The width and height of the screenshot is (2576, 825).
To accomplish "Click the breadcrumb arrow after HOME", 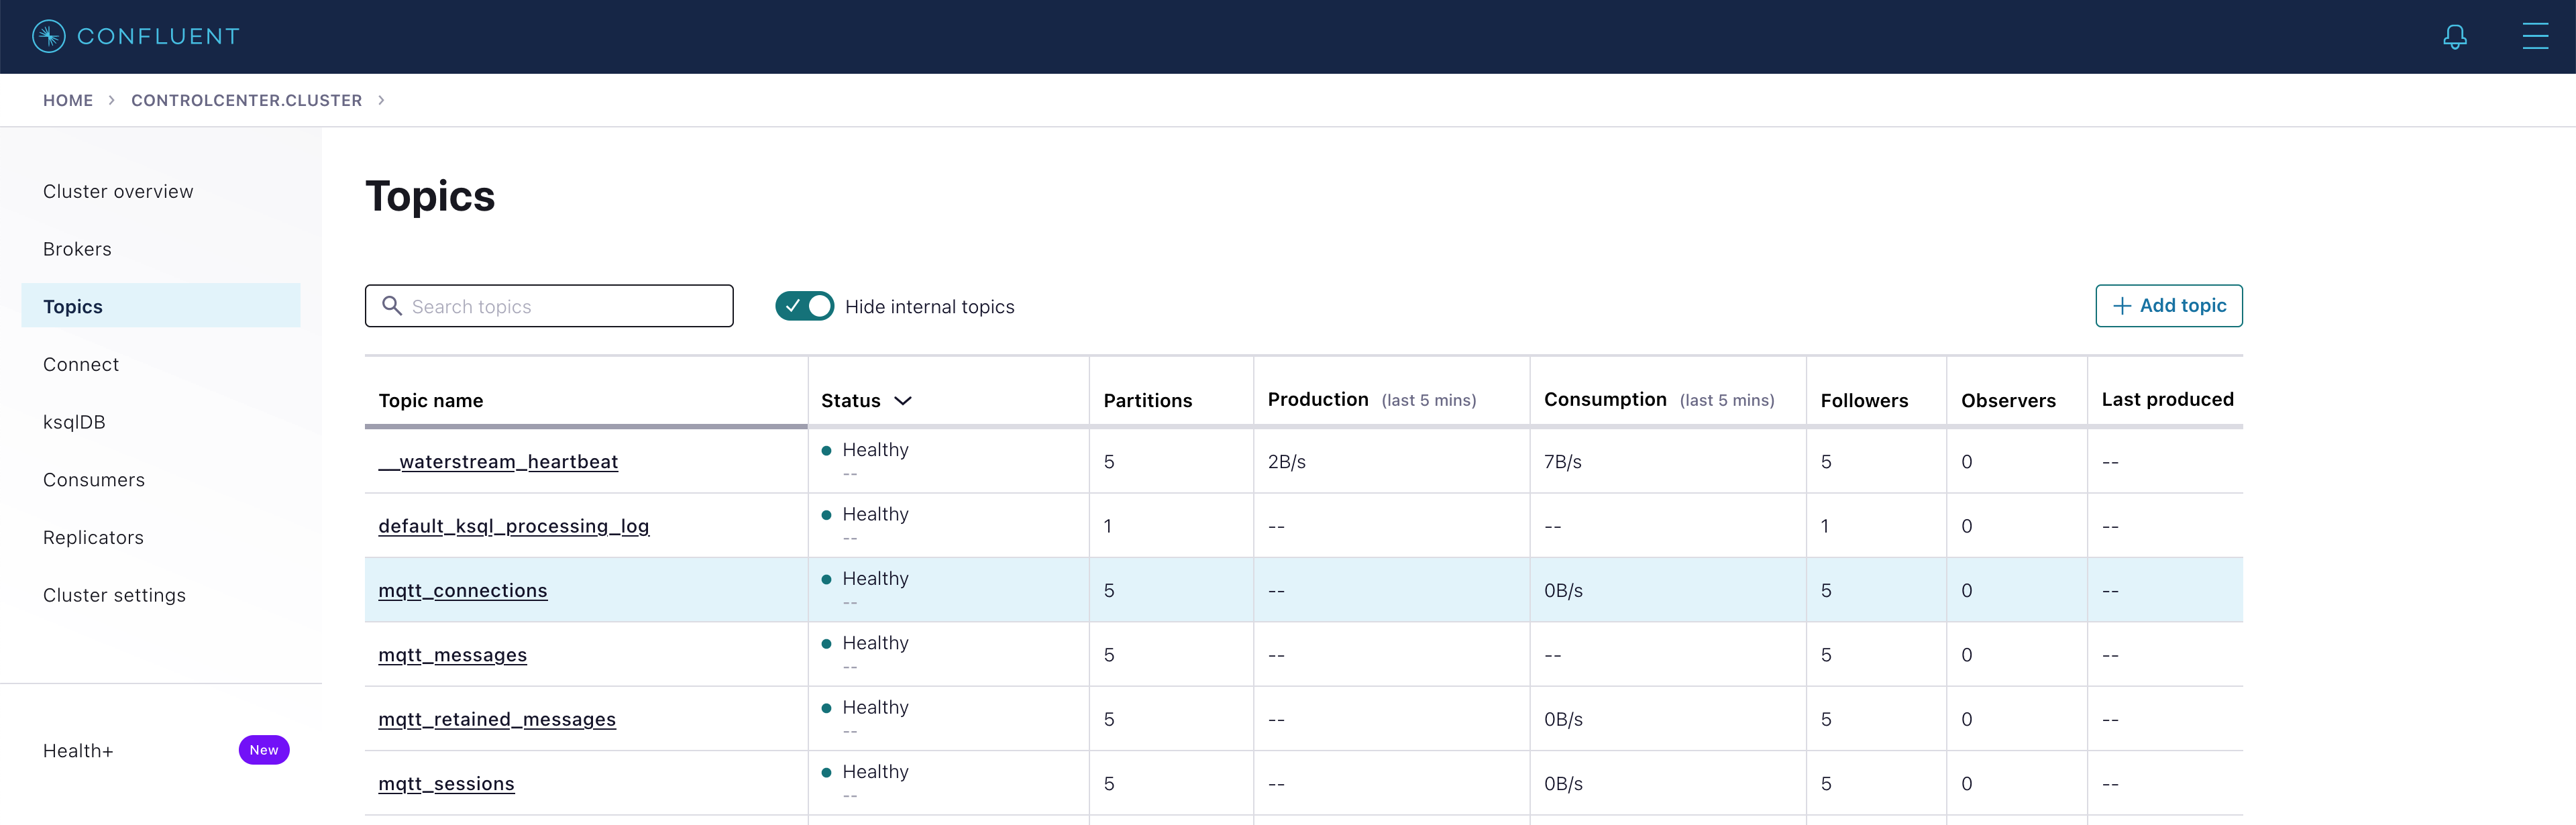I will 112,100.
